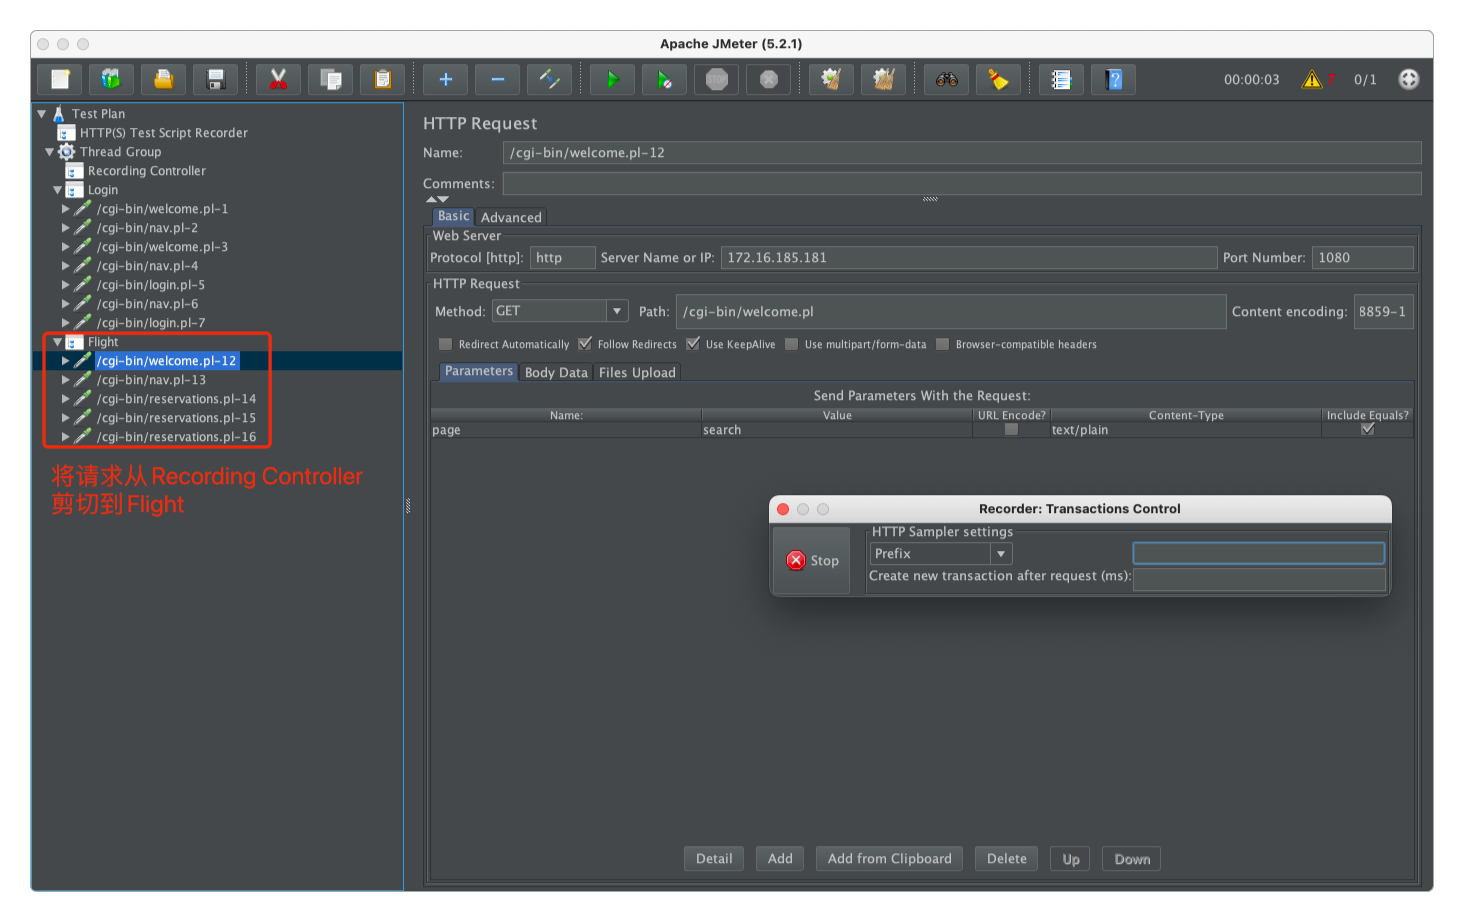Viewport: 1464px width, 922px height.
Task: Click the Path input field
Action: (951, 311)
